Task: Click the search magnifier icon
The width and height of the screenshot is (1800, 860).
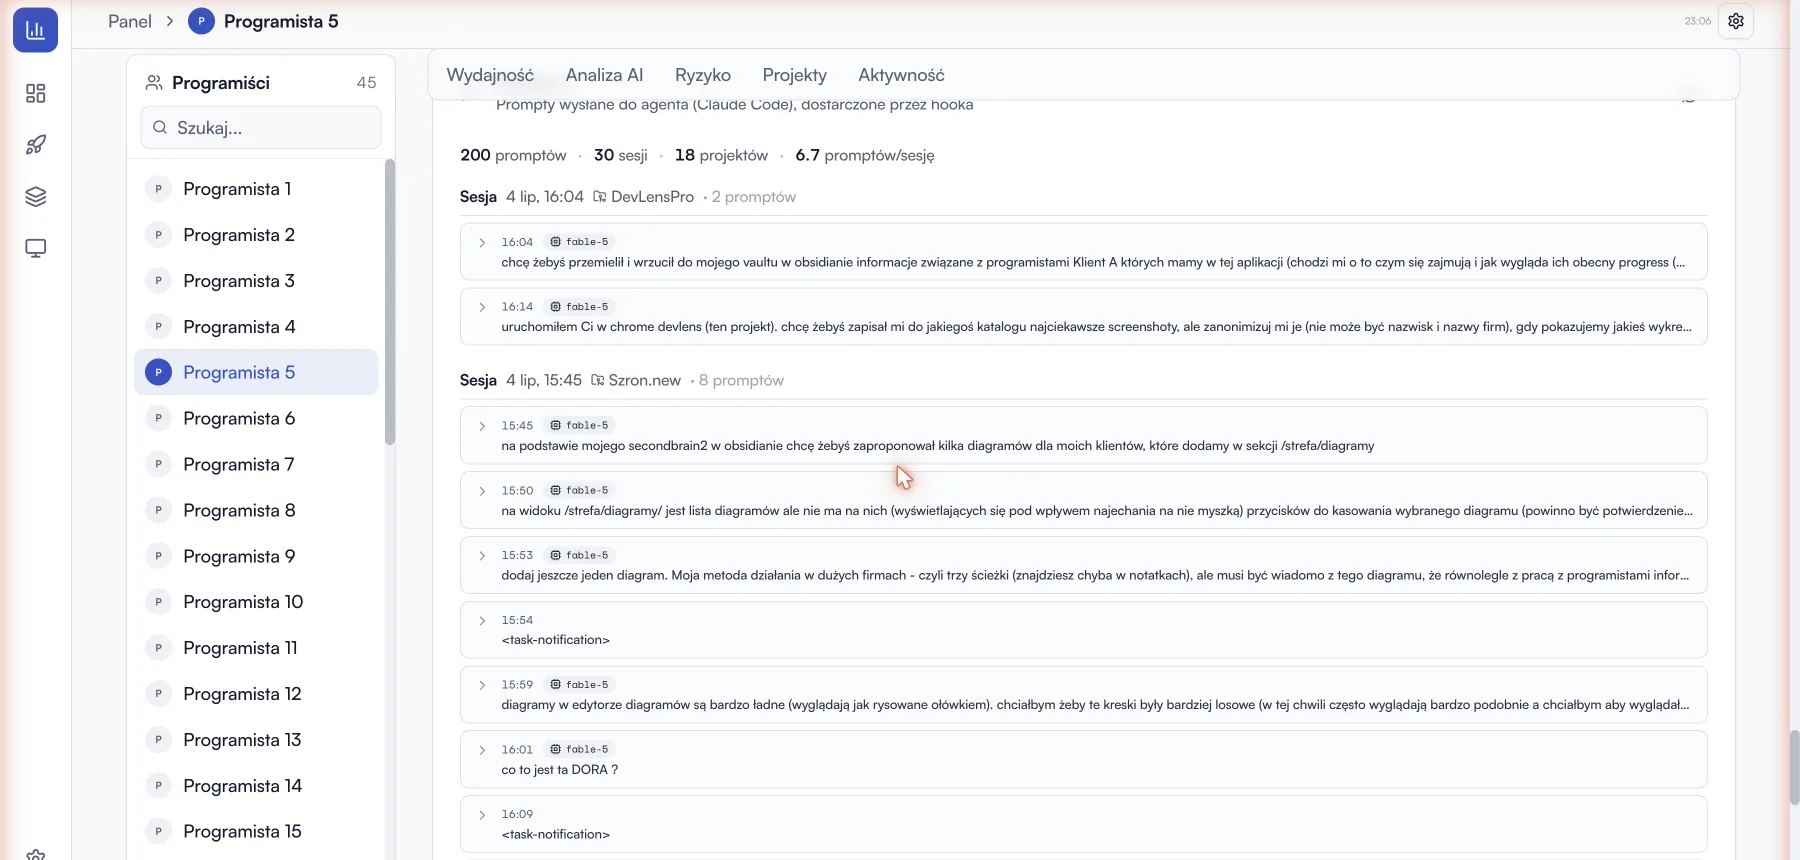Action: tap(160, 128)
